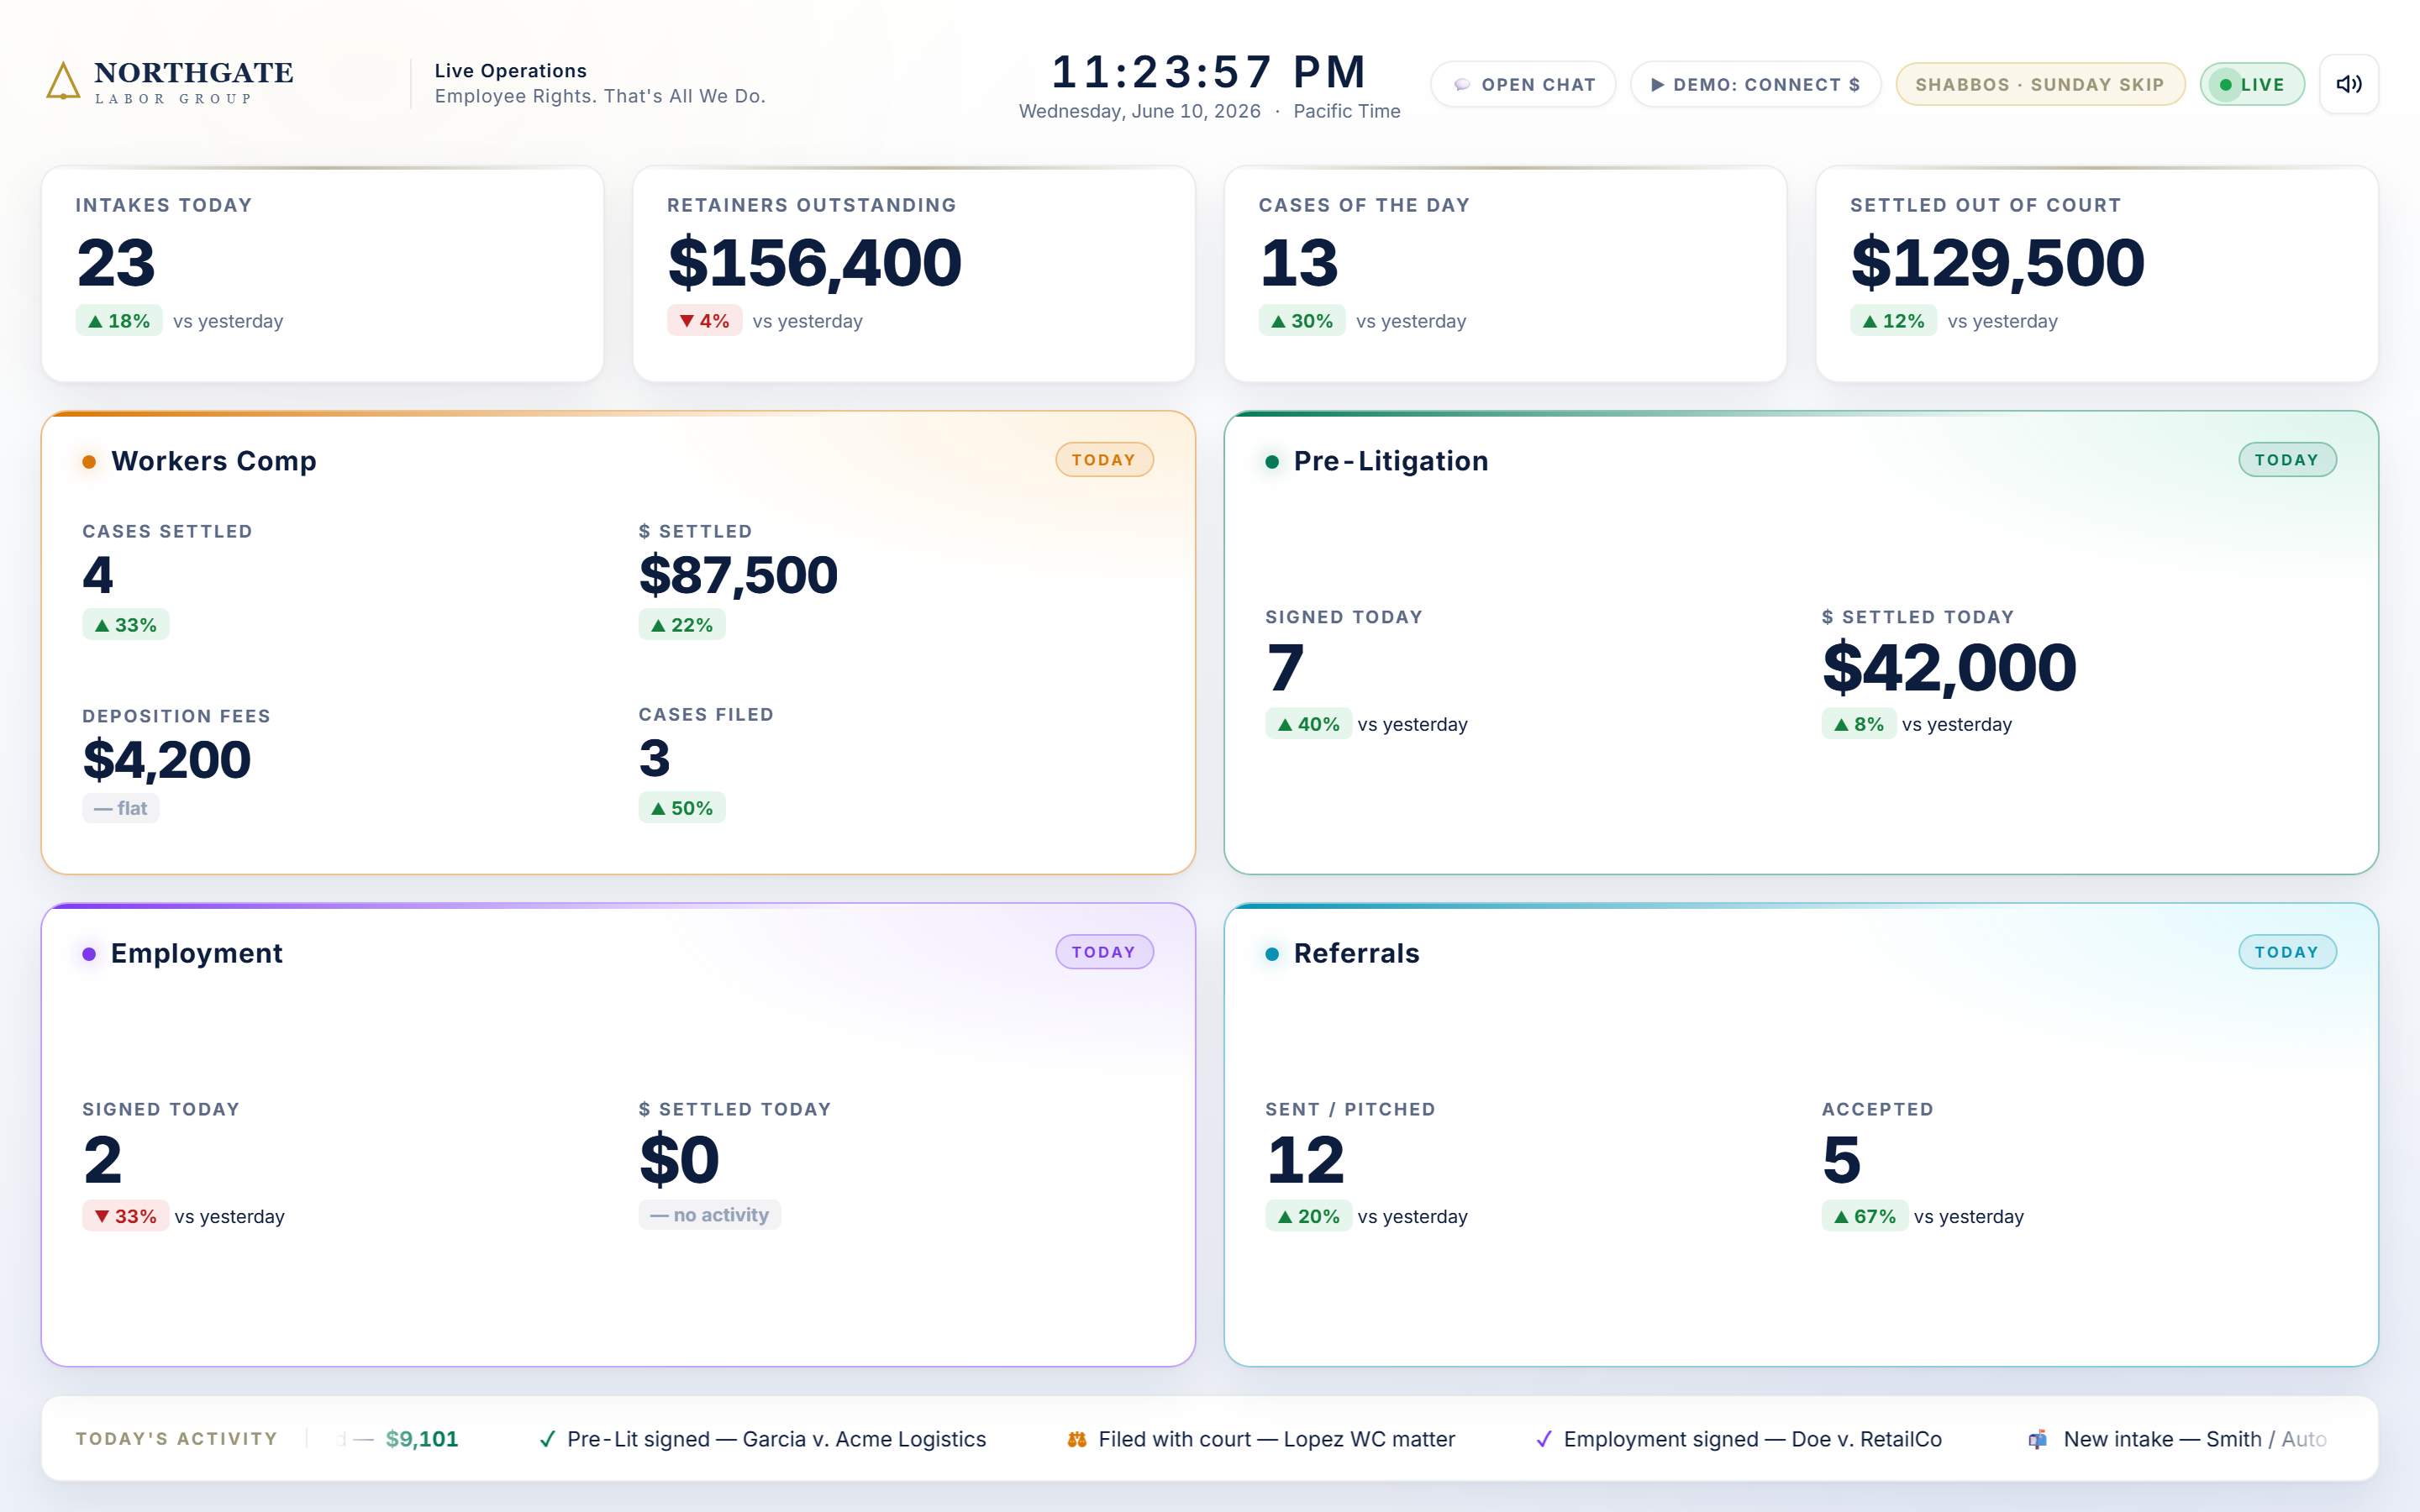This screenshot has height=1512, width=2420.
Task: Click the 20% badge under Sent / Pitched
Action: tap(1309, 1216)
